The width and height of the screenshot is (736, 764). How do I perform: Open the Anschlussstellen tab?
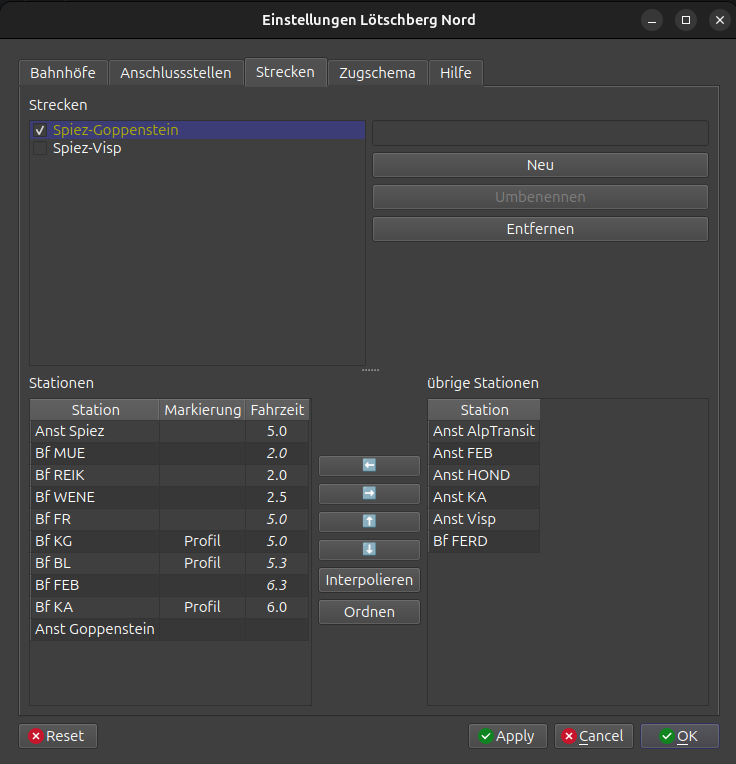176,73
